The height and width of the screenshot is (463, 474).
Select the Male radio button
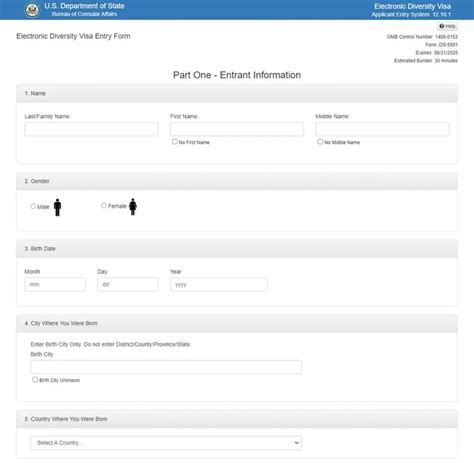tap(33, 206)
